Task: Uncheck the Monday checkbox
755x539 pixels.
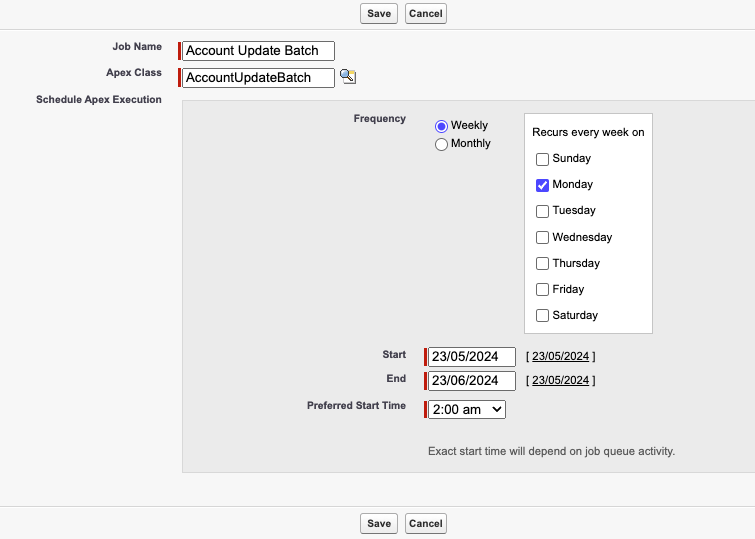Action: click(542, 185)
